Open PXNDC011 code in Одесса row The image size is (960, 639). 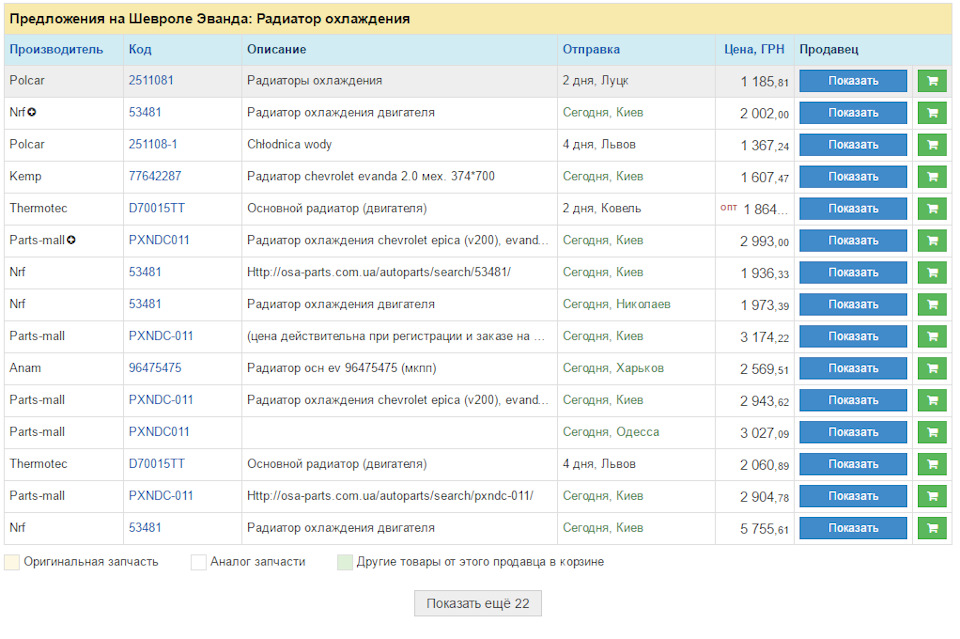[159, 432]
